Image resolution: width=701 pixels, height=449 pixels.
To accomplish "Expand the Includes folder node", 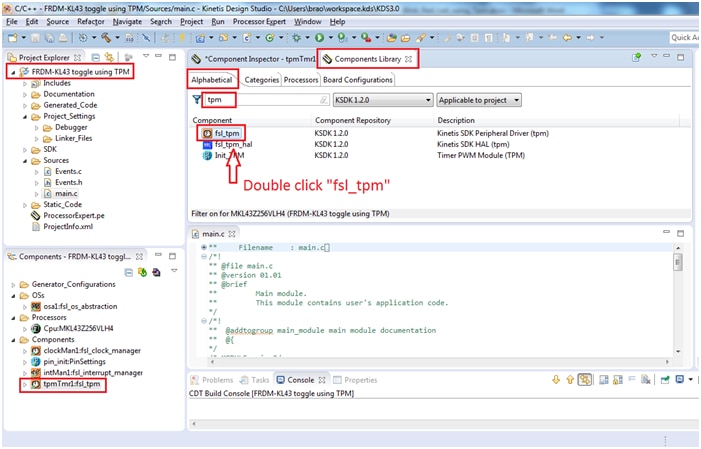I will coord(25,83).
